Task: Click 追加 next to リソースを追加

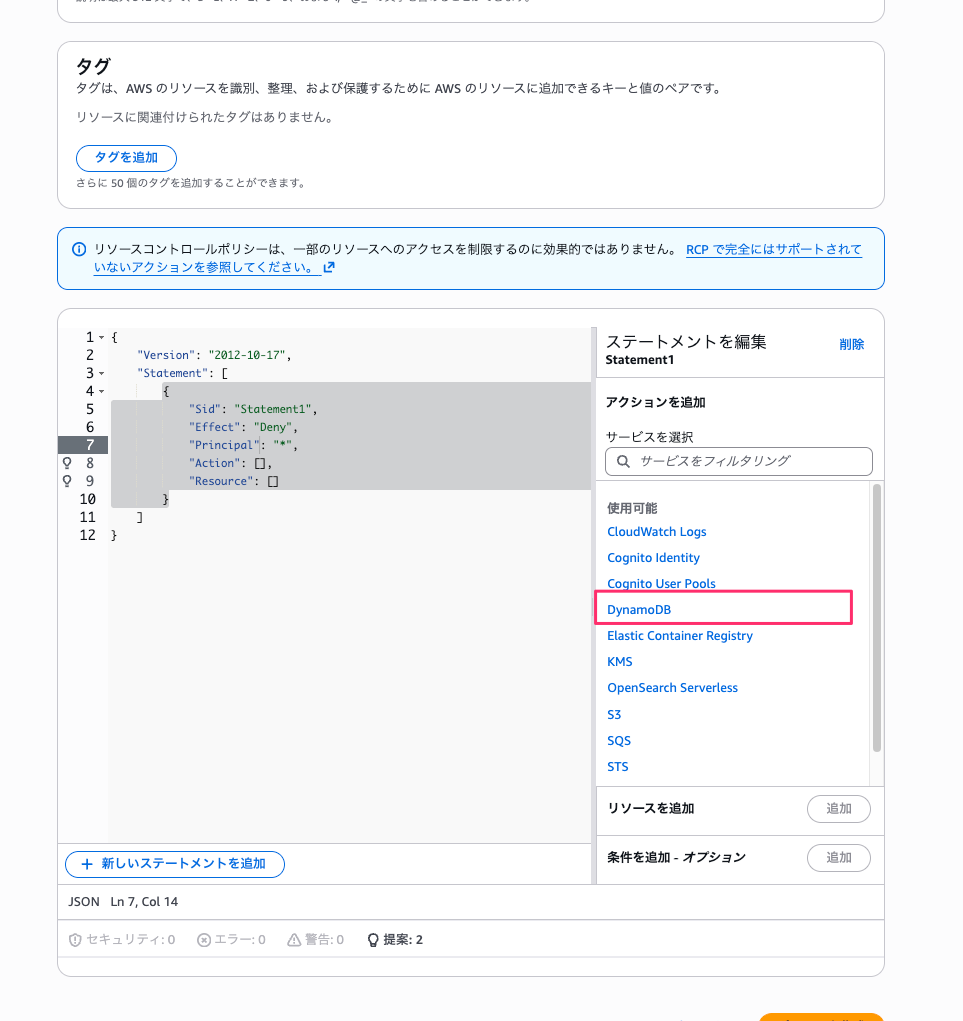Action: pos(838,809)
